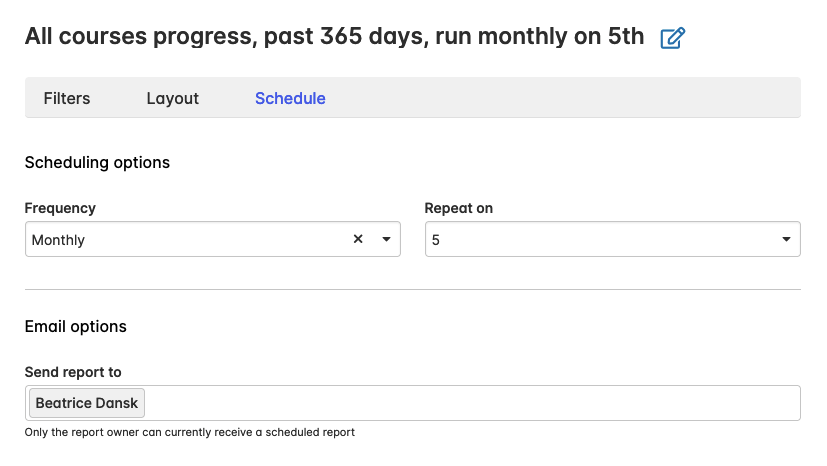
Task: Click the Email options heading
Action: tap(76, 326)
